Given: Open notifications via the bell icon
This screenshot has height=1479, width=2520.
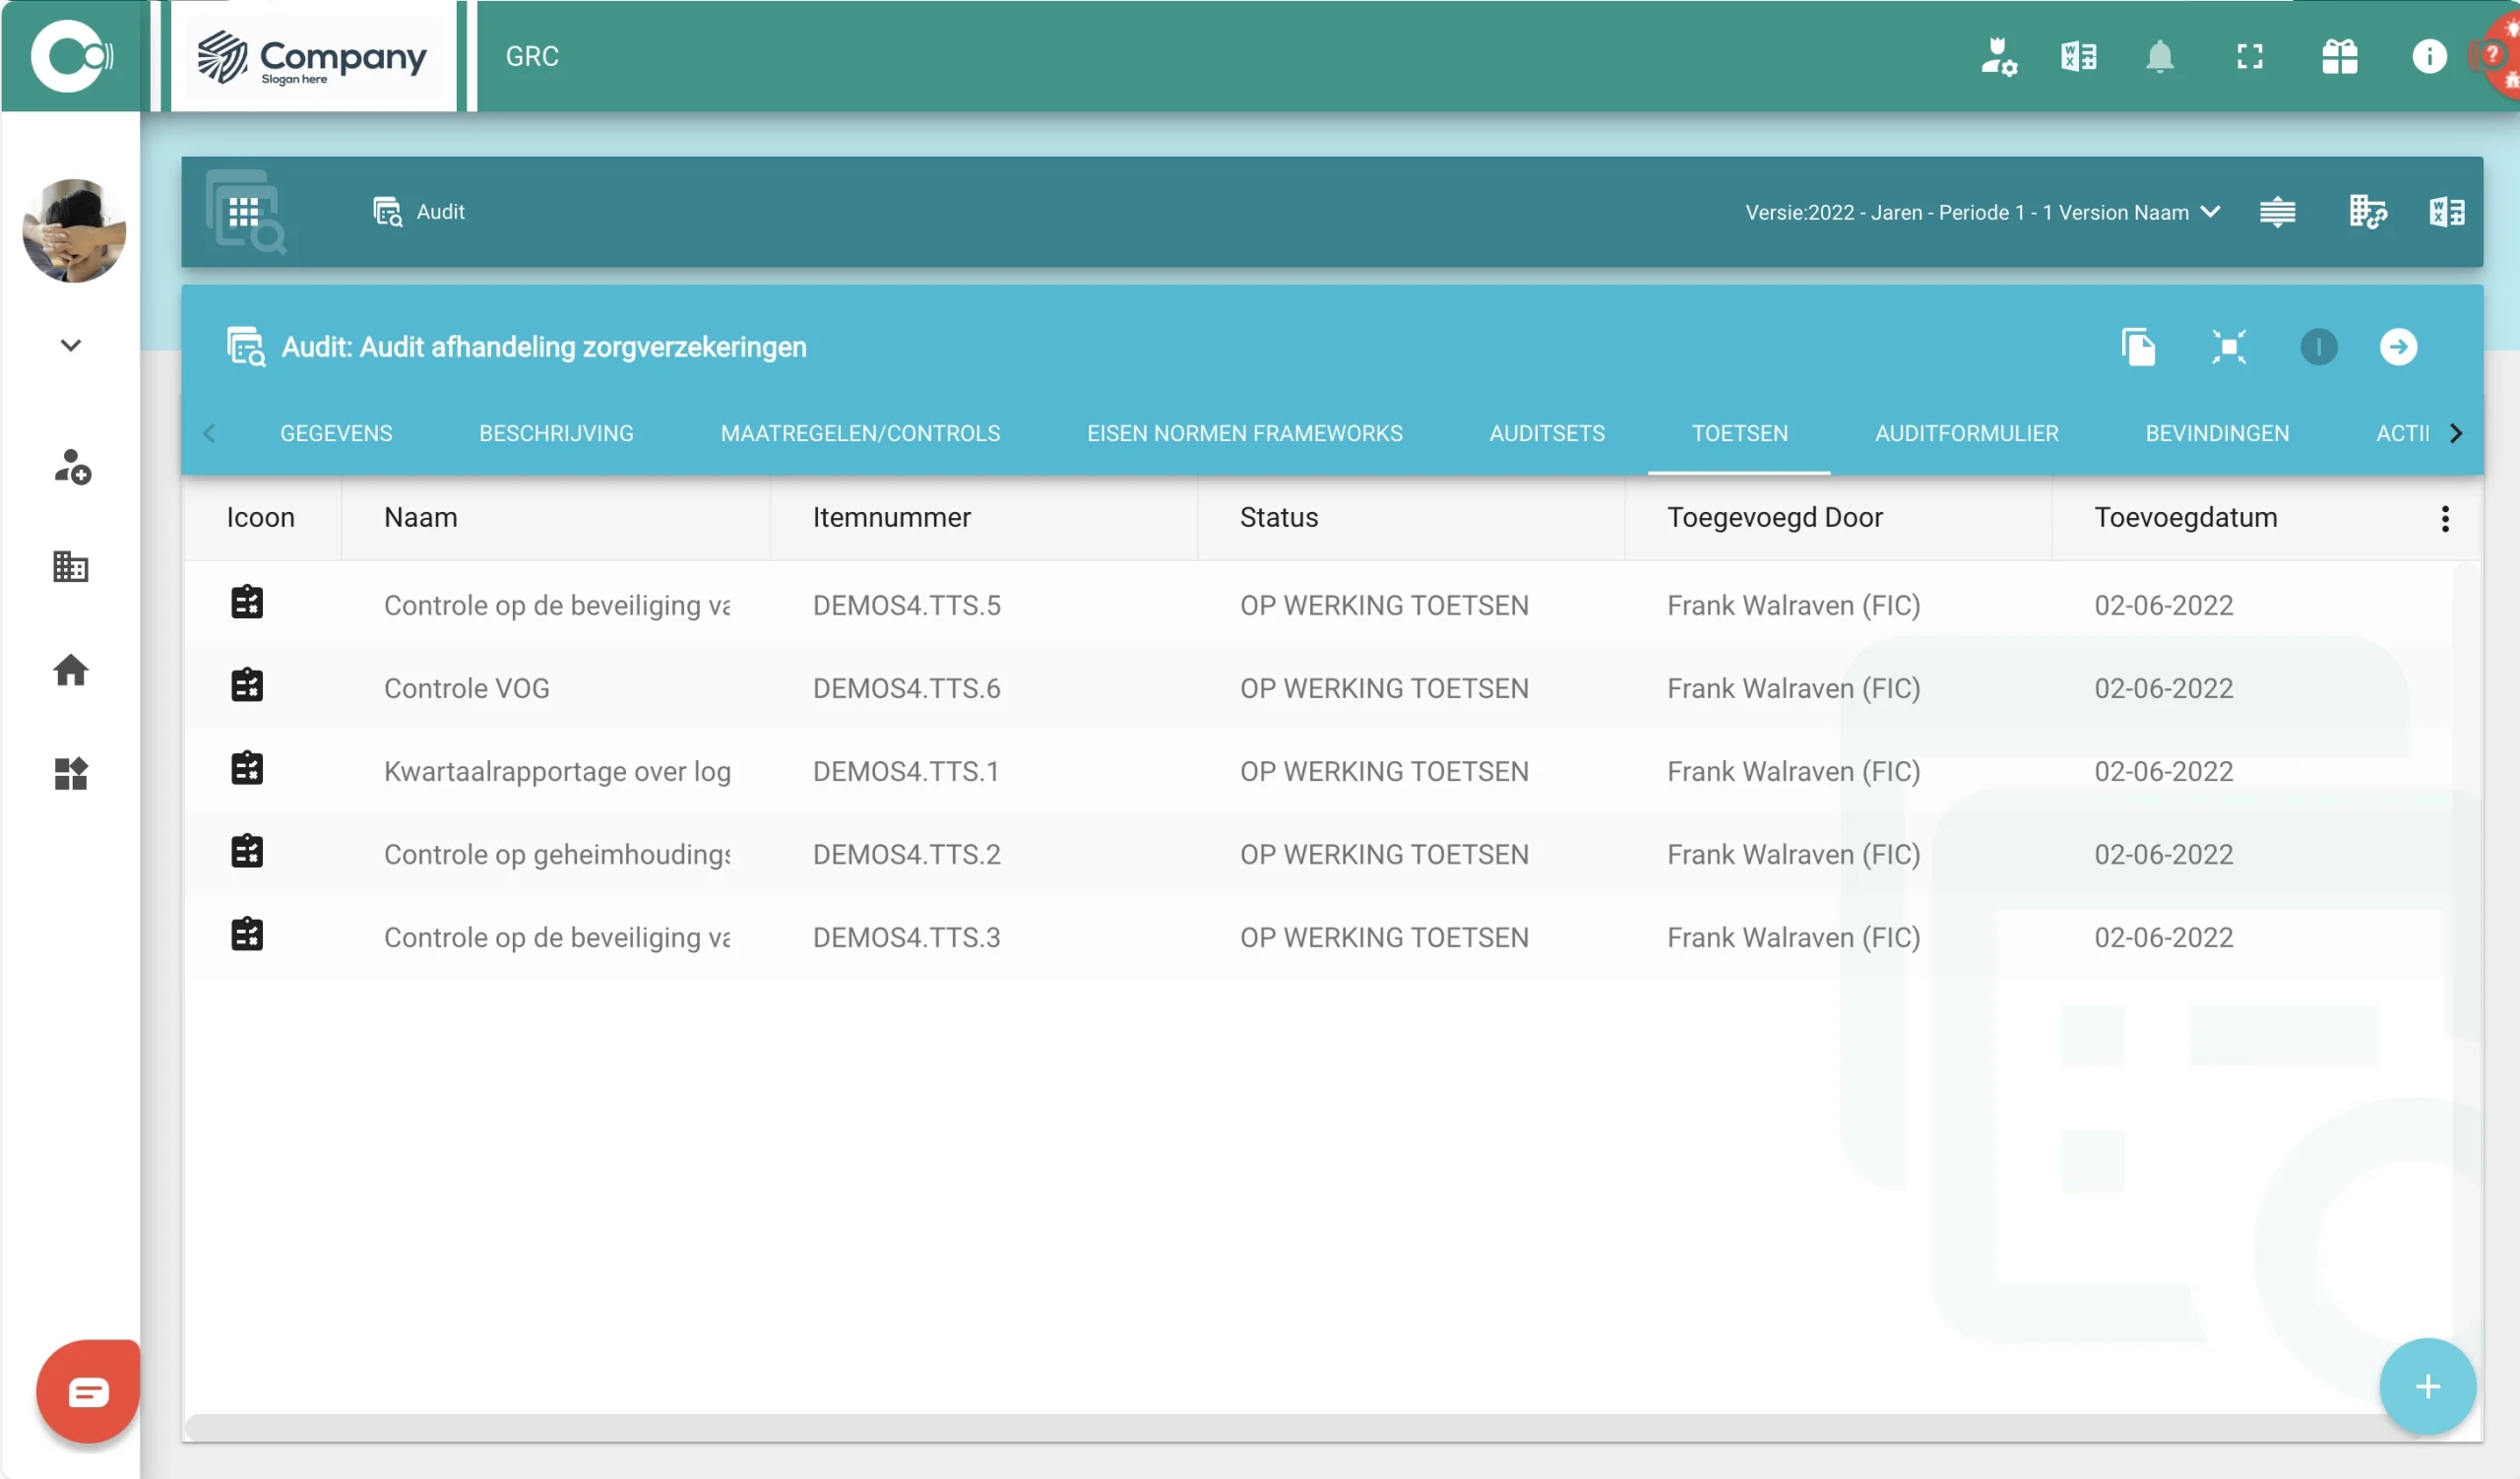Looking at the screenshot, I should pos(2160,56).
